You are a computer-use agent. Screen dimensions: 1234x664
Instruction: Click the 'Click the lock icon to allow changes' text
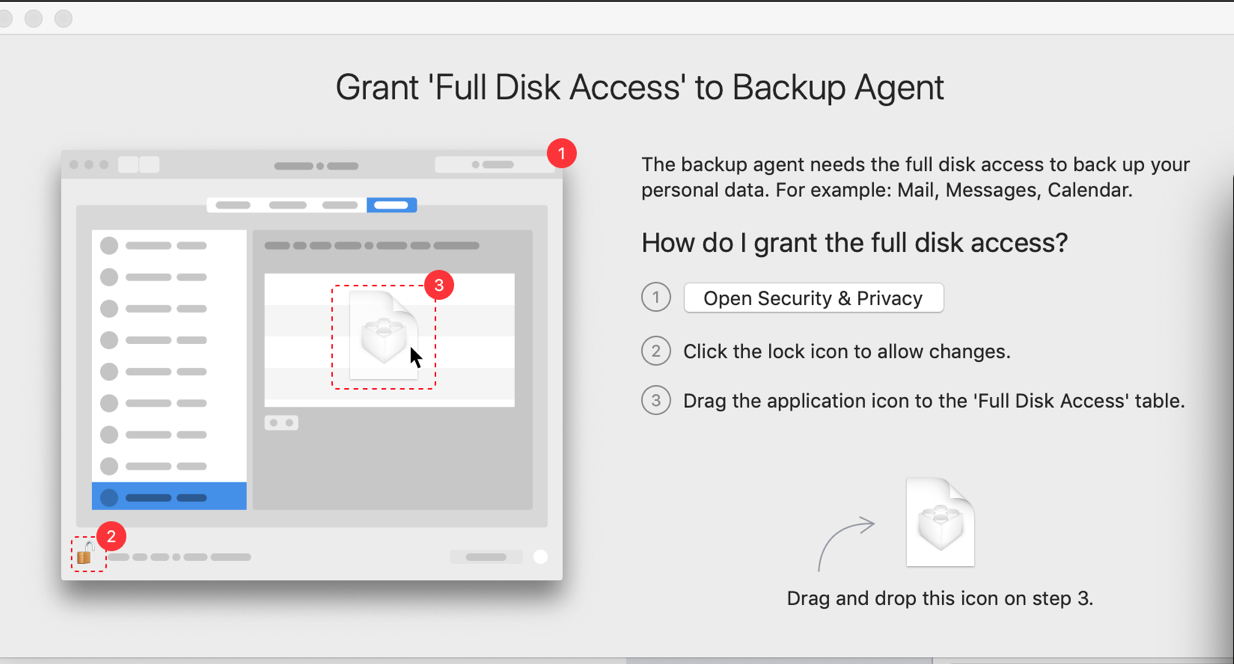point(847,351)
